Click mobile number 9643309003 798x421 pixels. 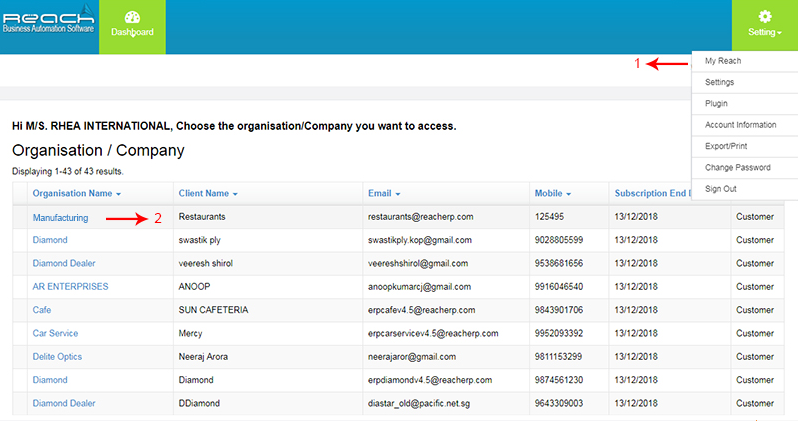click(x=559, y=403)
